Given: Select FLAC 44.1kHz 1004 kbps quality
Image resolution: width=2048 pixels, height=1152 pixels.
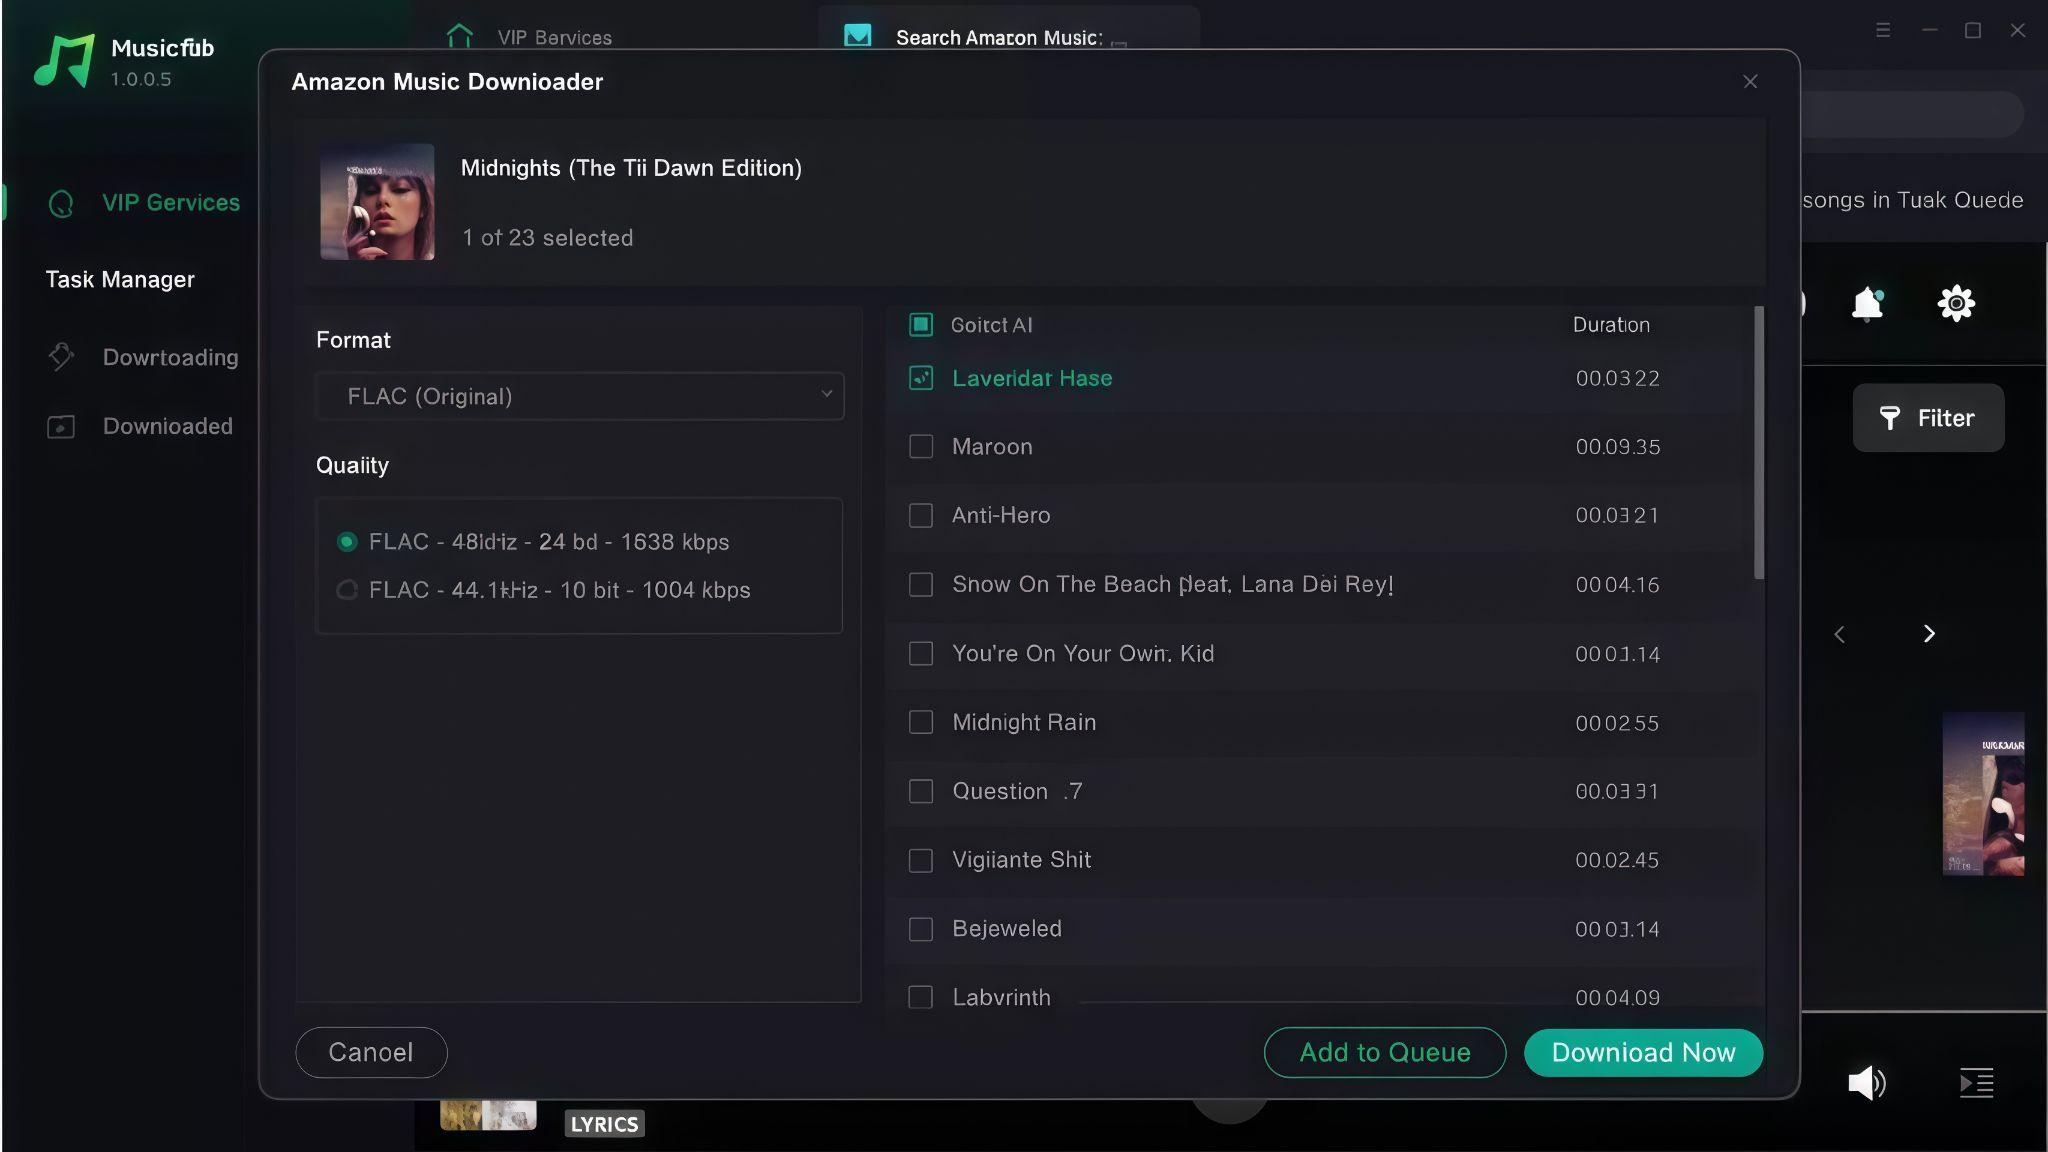Looking at the screenshot, I should click(x=347, y=590).
